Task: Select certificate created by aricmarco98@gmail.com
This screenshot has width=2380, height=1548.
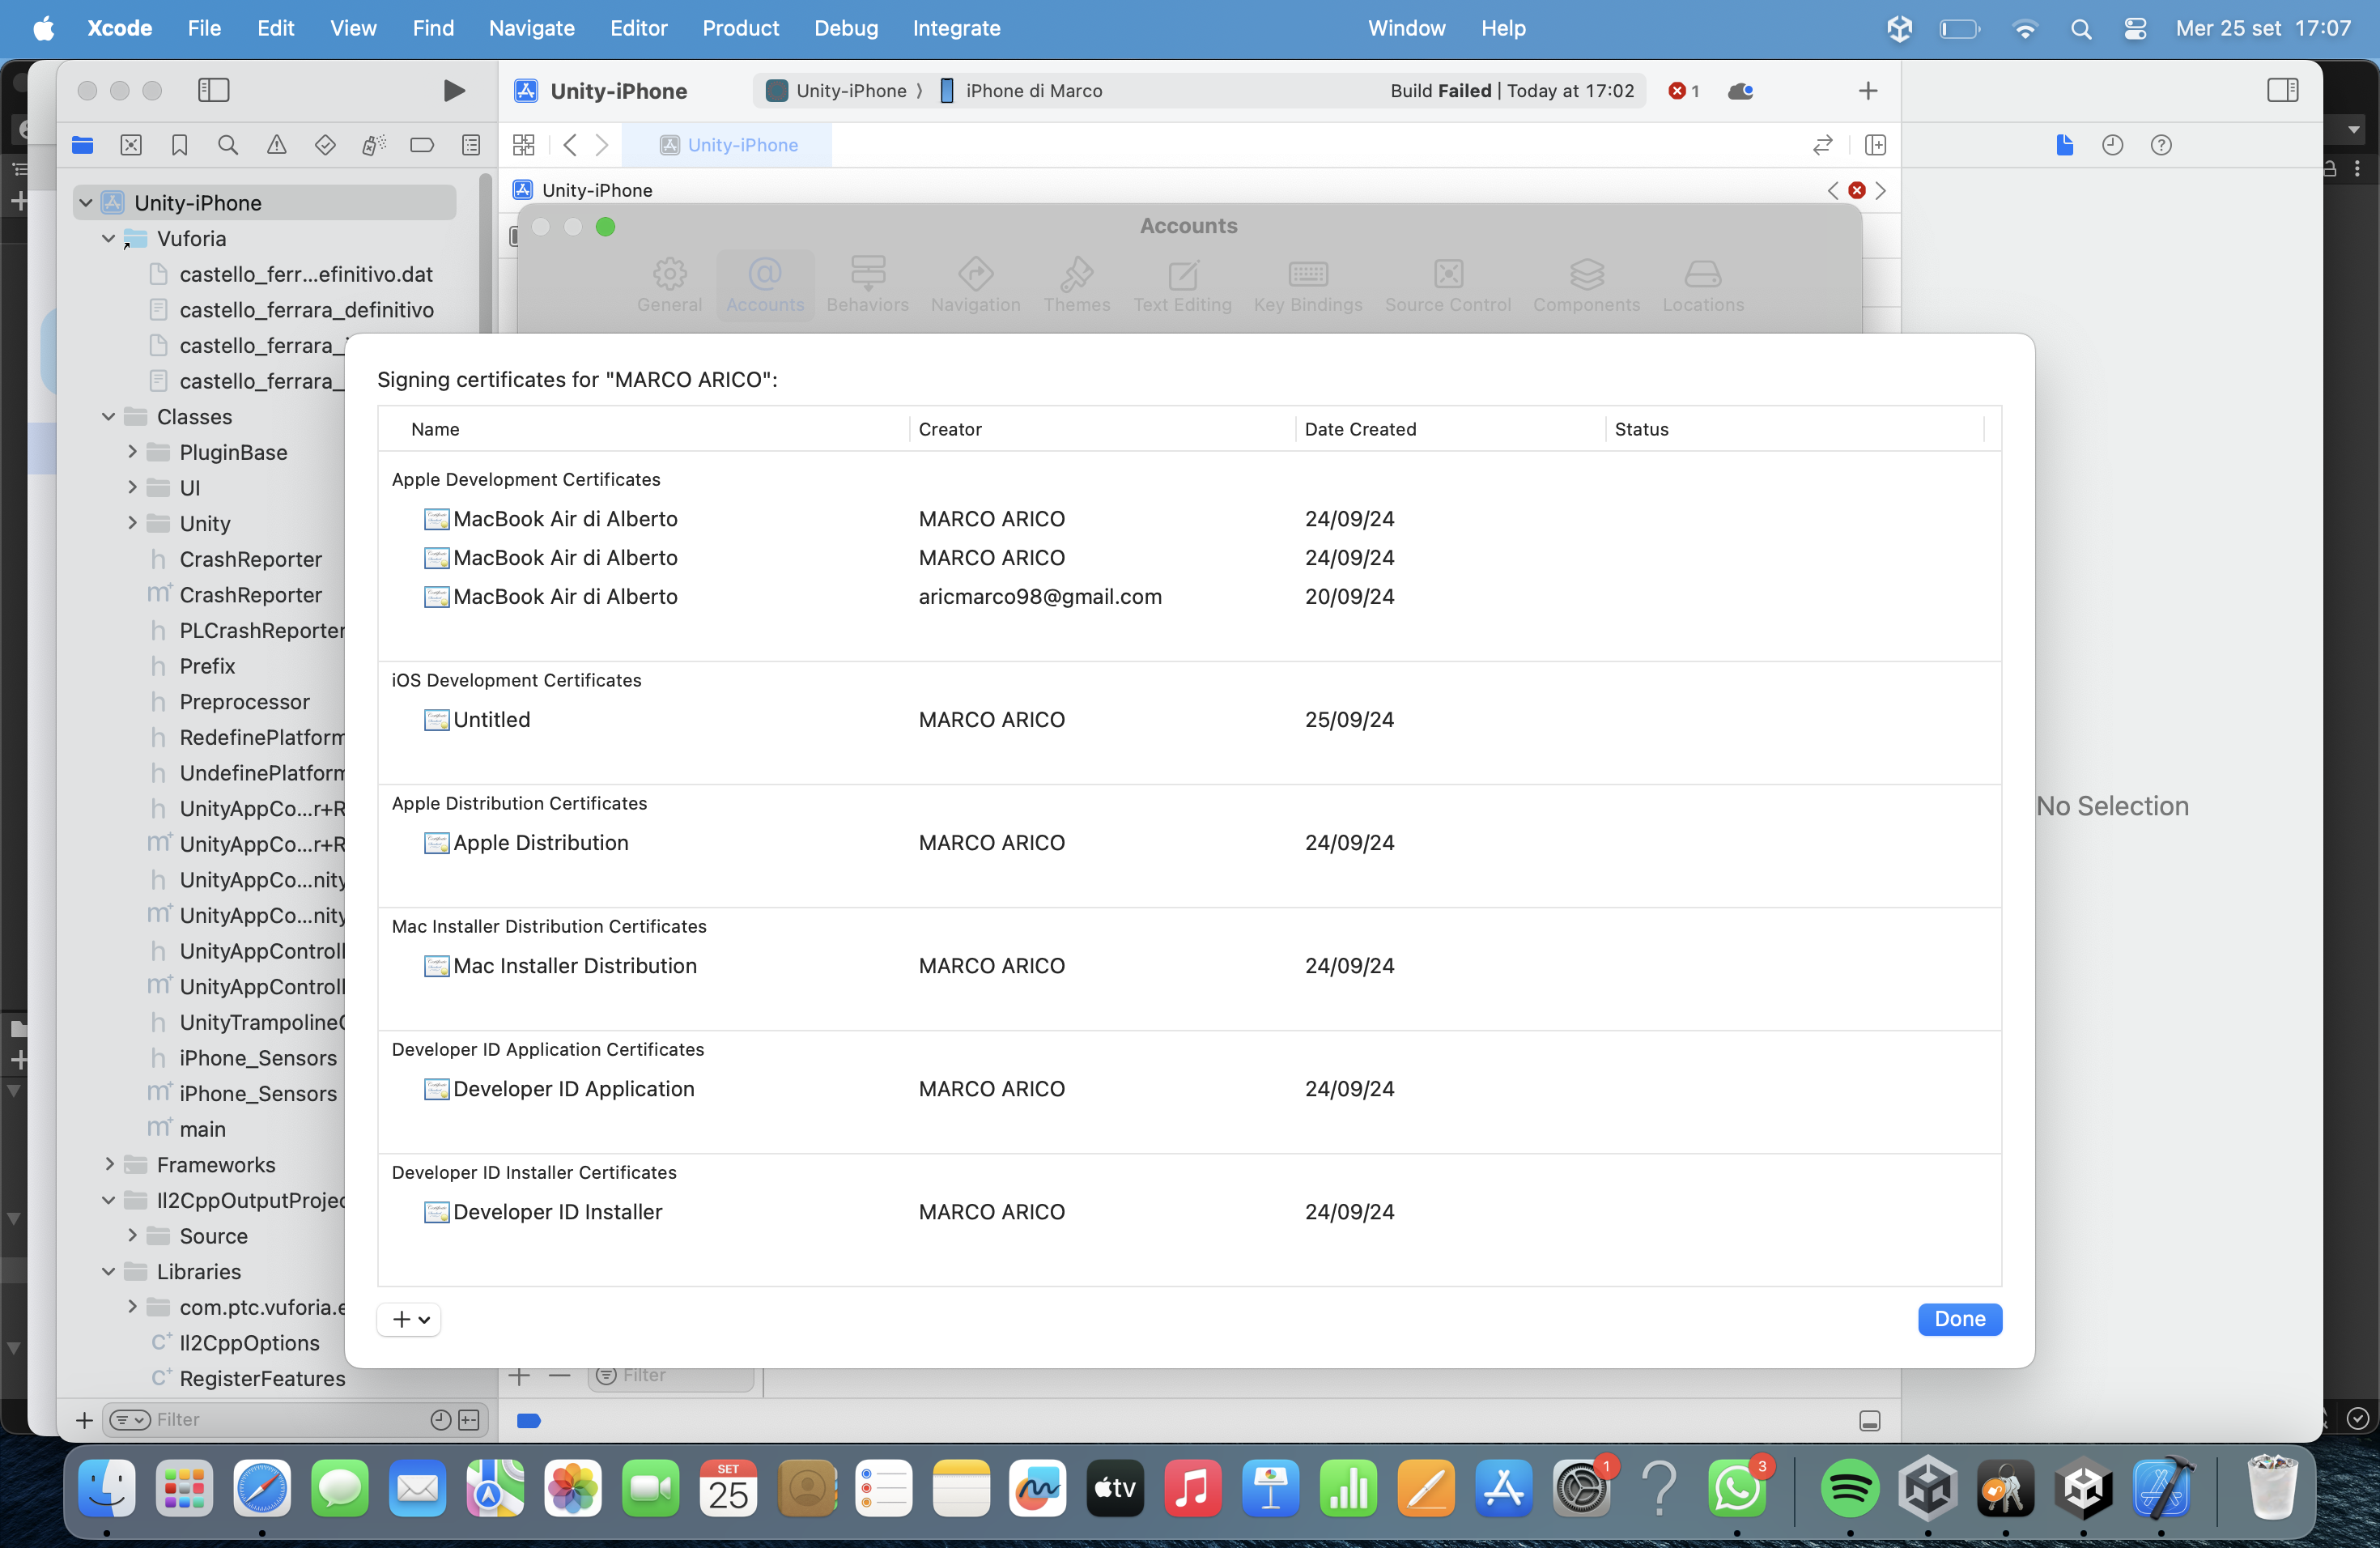Action: pyautogui.click(x=1189, y=597)
